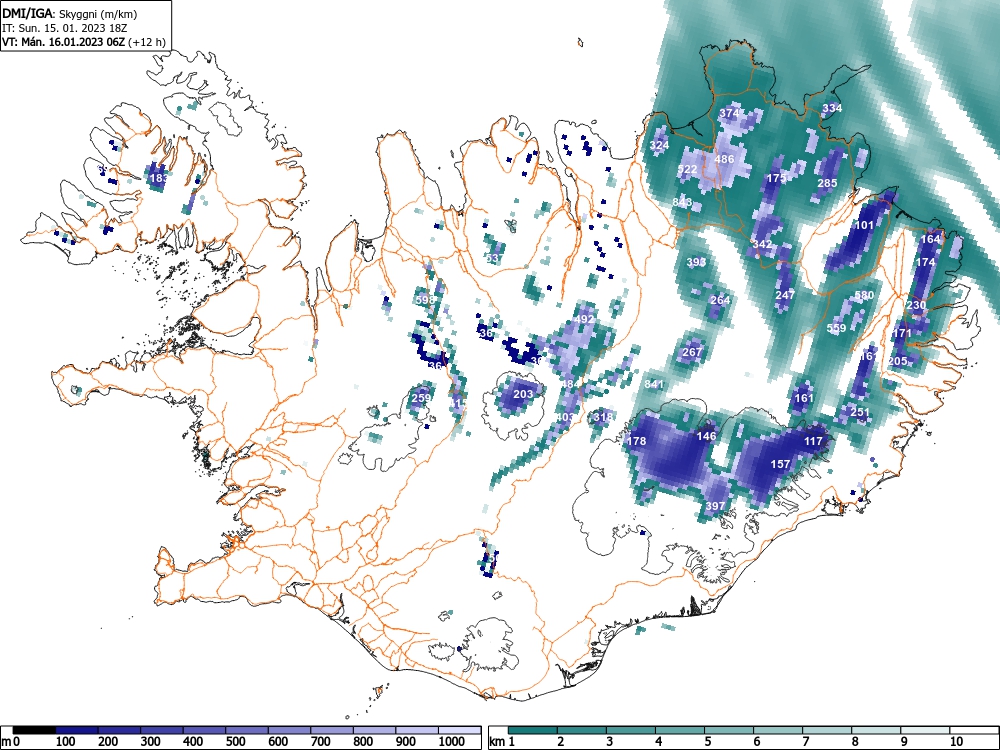Click the '500' label on the meters legend
The width and height of the screenshot is (1000, 750).
click(x=235, y=741)
